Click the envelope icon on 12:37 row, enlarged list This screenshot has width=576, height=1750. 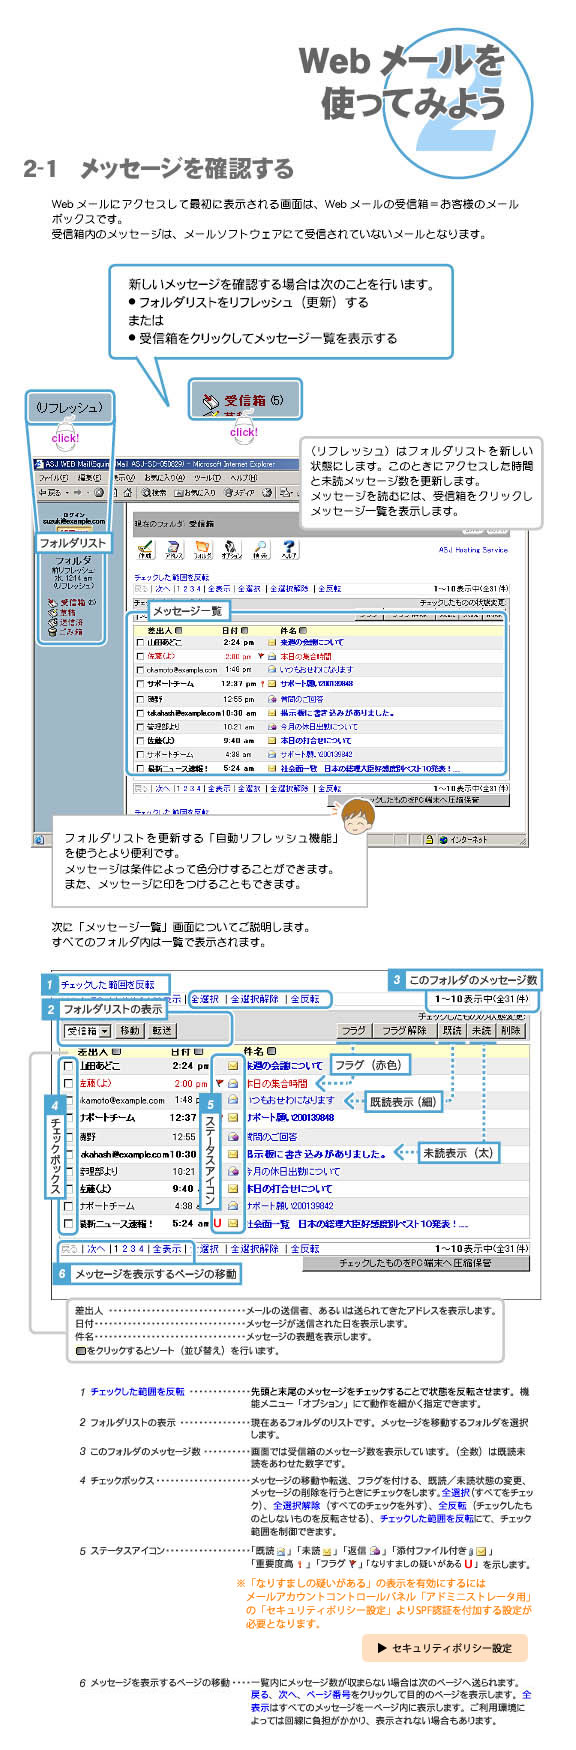coord(233,1118)
